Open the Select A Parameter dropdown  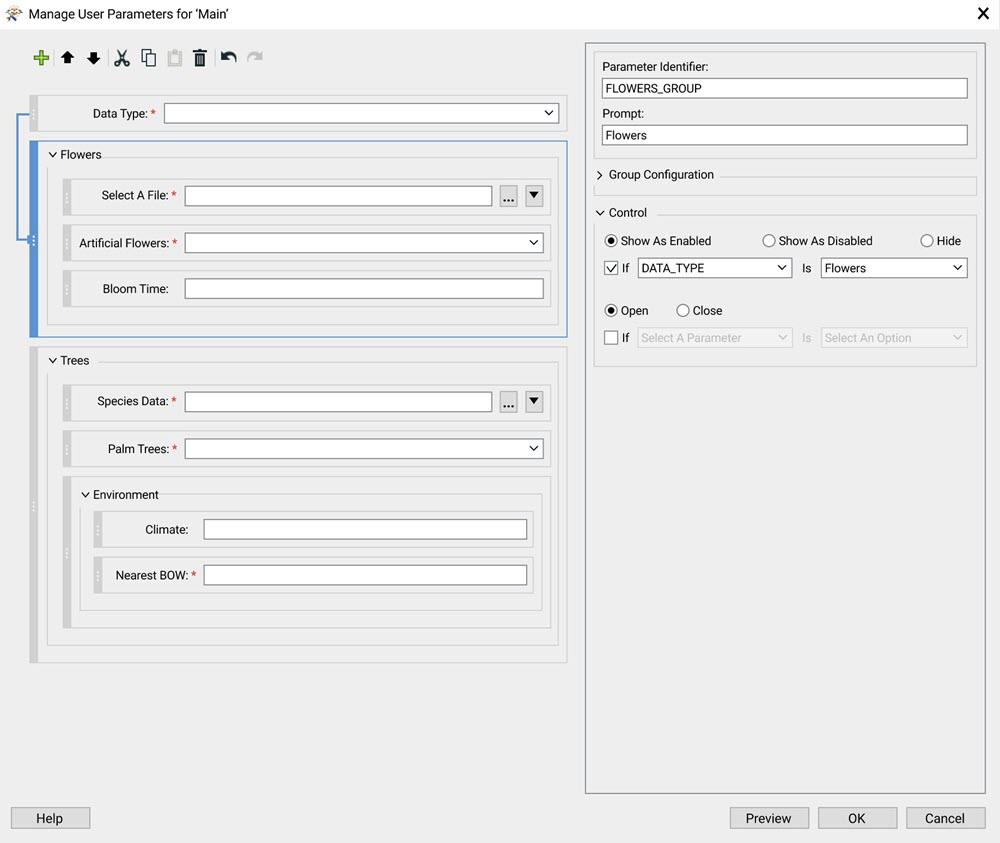(715, 338)
